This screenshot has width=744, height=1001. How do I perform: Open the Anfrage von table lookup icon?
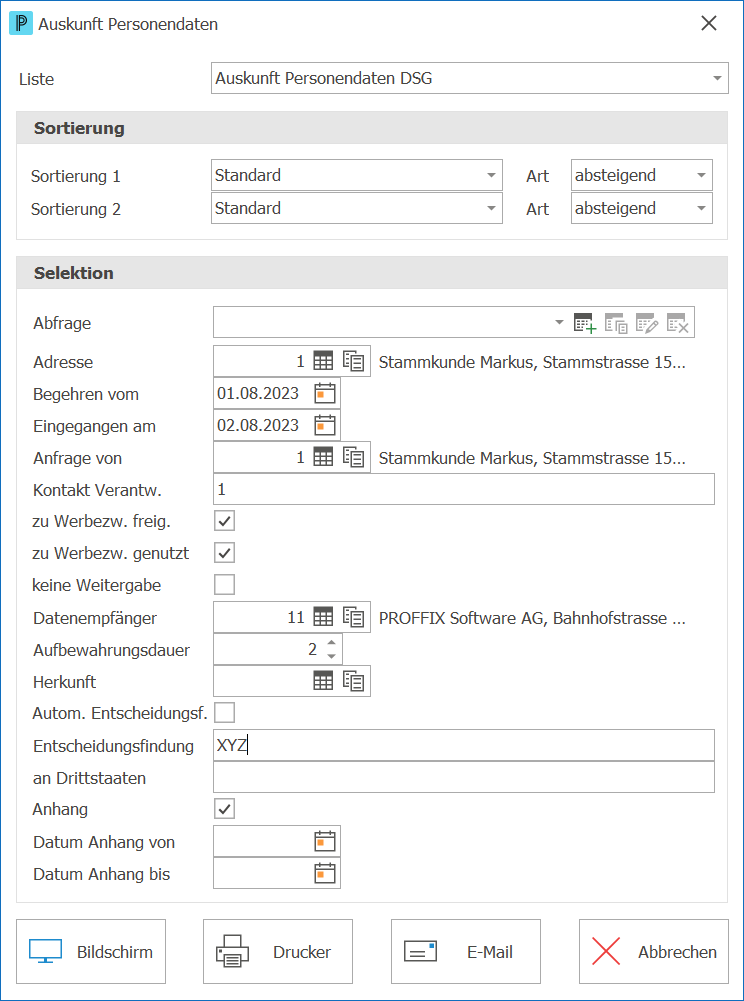(x=323, y=458)
